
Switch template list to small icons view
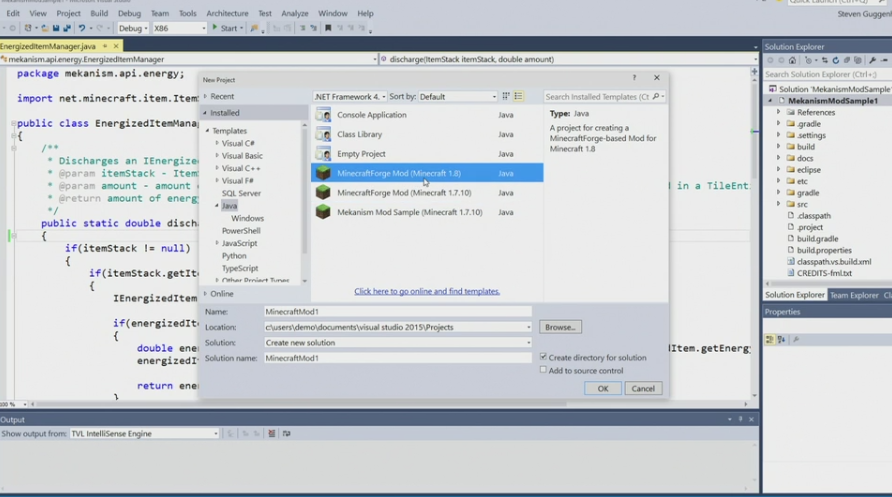click(x=506, y=97)
